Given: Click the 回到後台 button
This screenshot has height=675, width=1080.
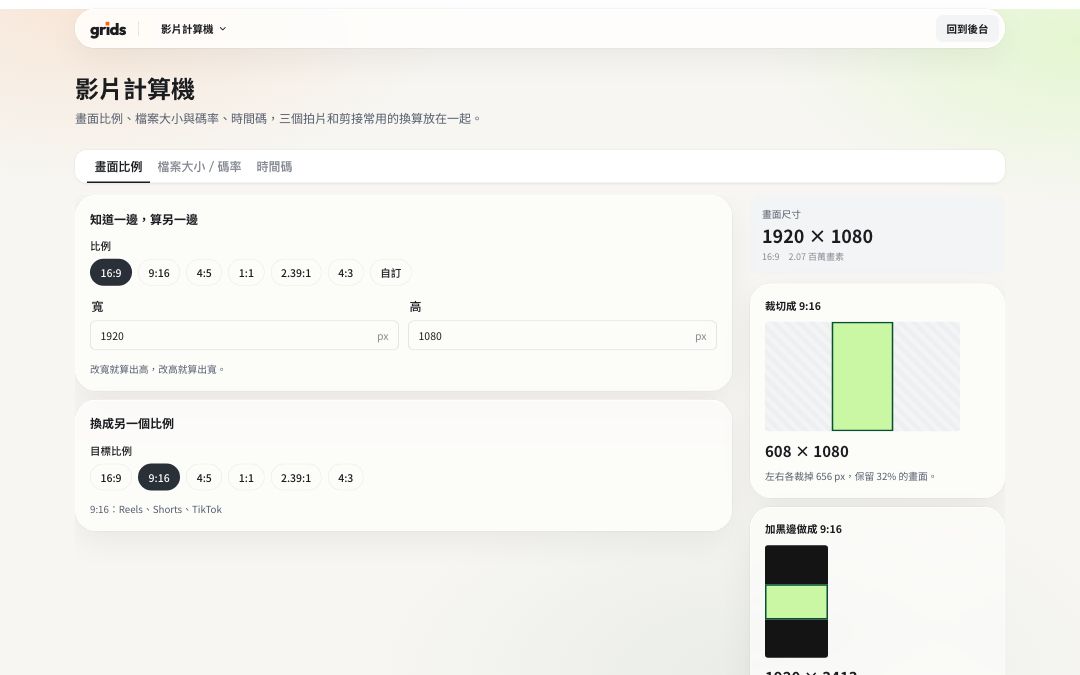Looking at the screenshot, I should pyautogui.click(x=967, y=29).
